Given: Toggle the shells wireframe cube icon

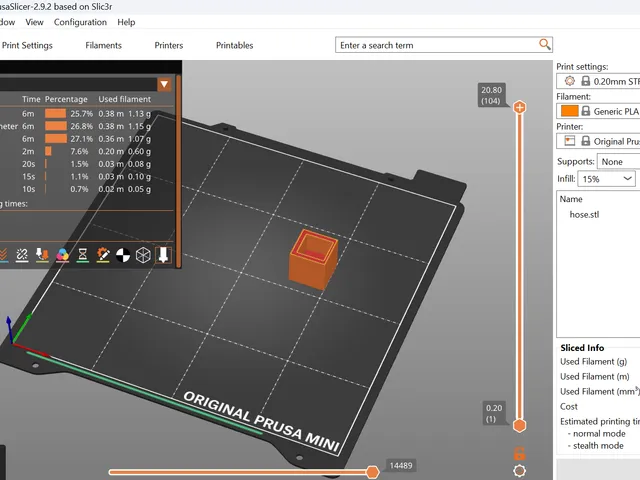Looking at the screenshot, I should pos(143,255).
